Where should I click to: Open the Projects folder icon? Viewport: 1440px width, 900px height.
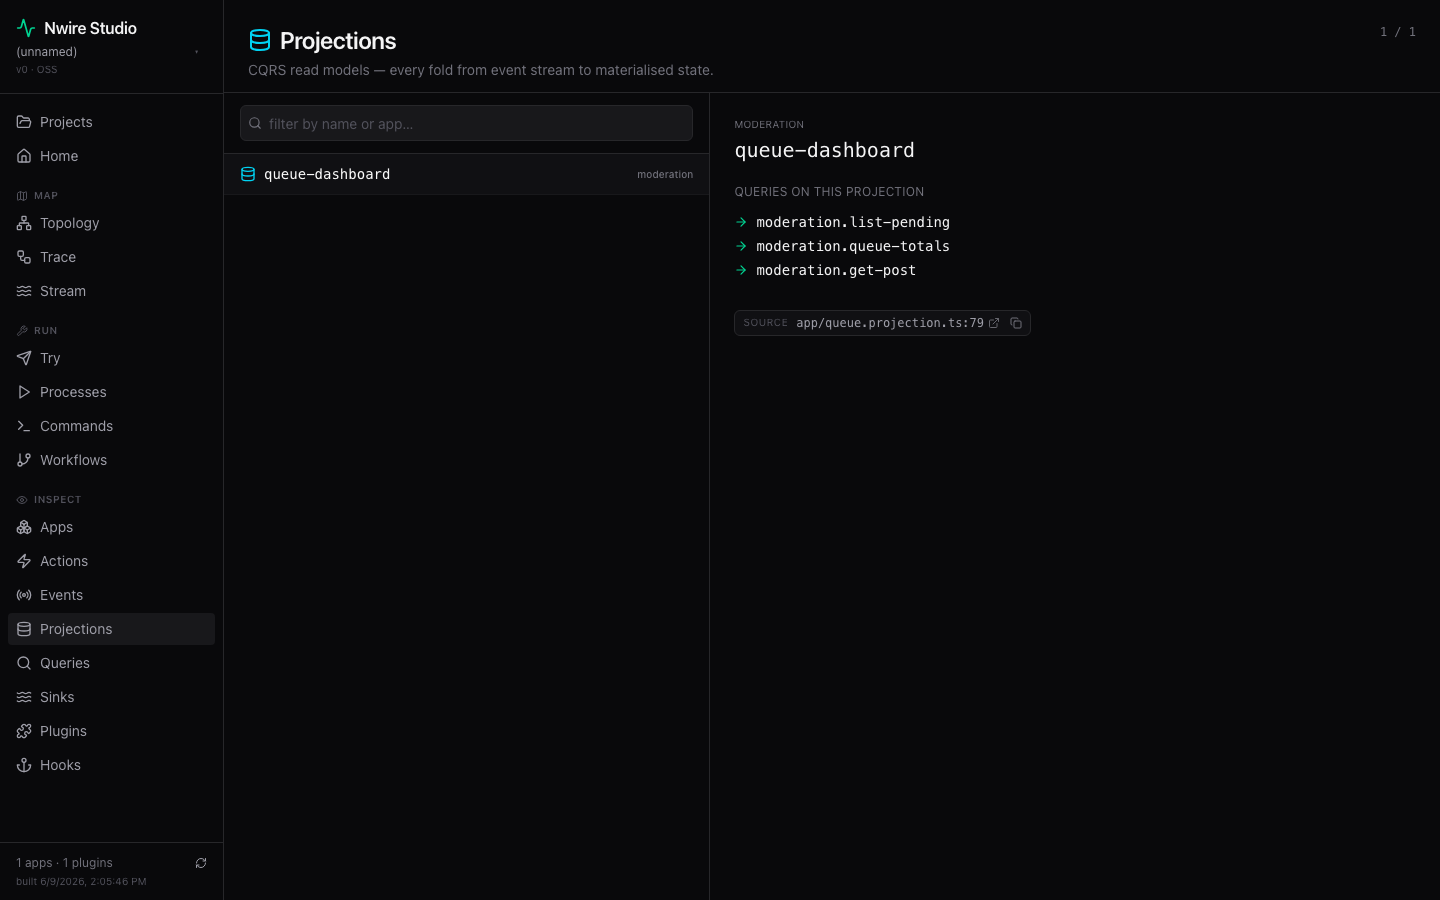pos(24,122)
